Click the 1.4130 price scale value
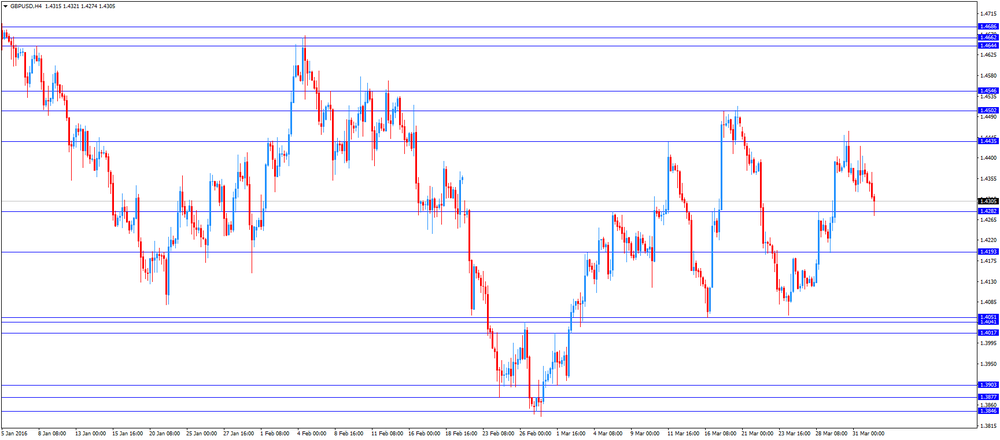The image size is (1000, 440). [x=989, y=282]
